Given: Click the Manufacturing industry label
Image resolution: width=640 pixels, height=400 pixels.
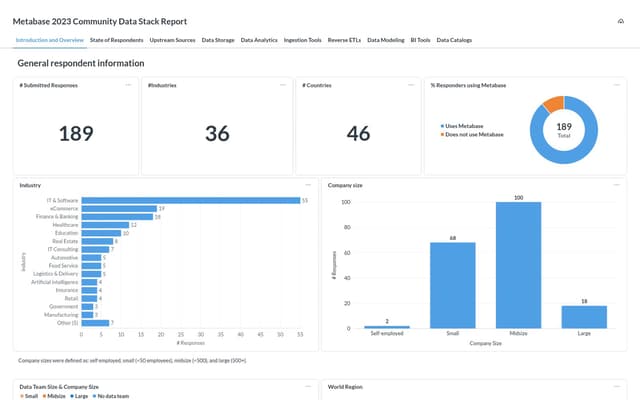Looking at the screenshot, I should click(61, 315).
